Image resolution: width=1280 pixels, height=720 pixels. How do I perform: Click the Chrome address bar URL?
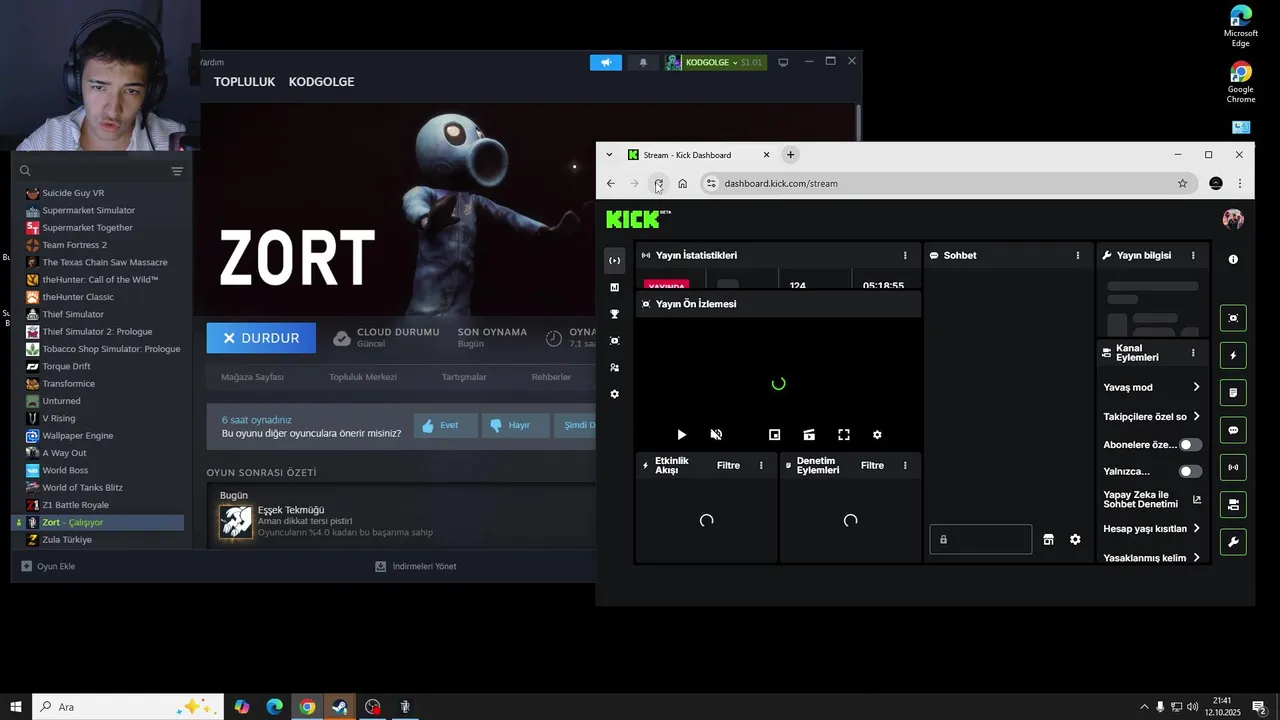coord(781,184)
